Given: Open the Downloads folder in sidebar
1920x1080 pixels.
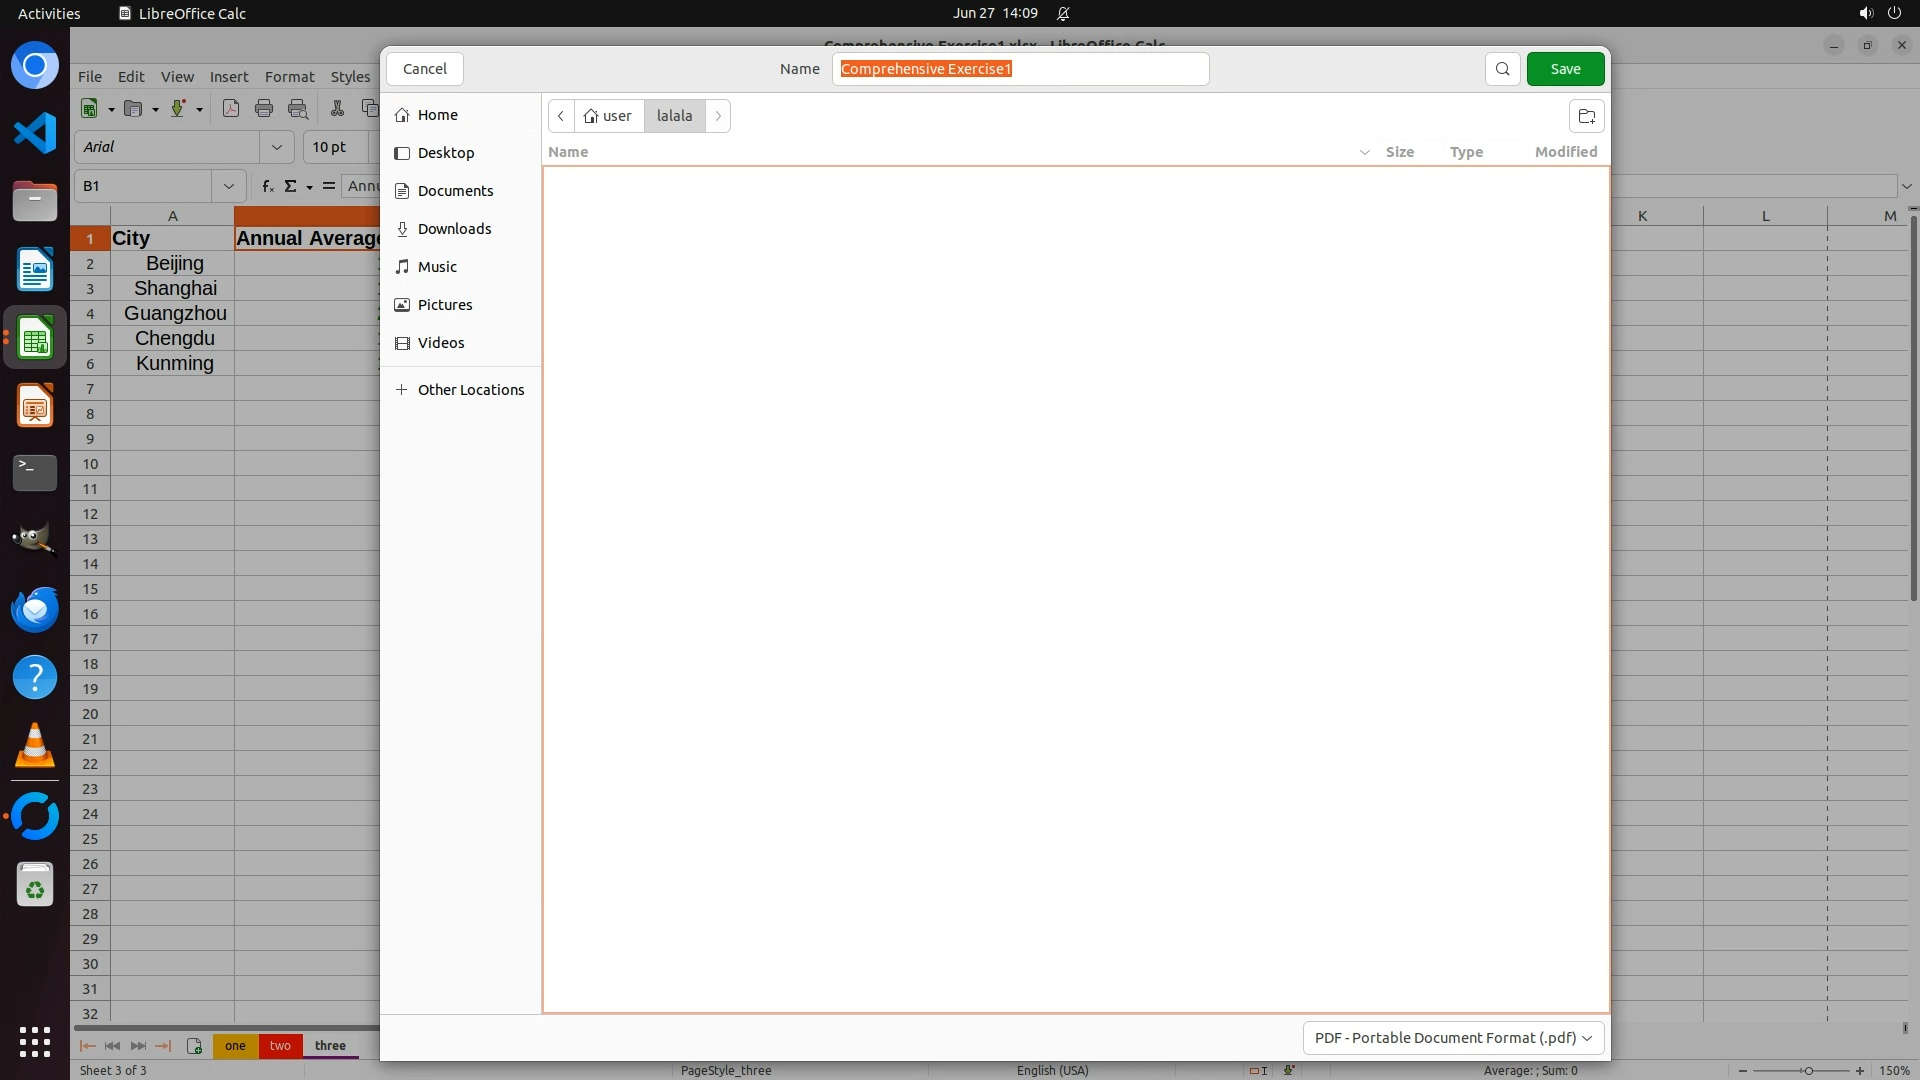Looking at the screenshot, I should tap(454, 229).
